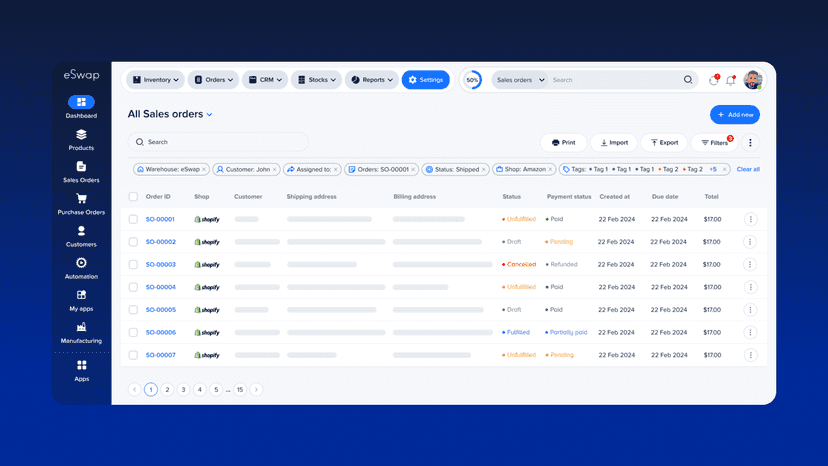Screen dimensions: 828x466
Task: Open row actions menu for SO-00002
Action: click(x=750, y=242)
